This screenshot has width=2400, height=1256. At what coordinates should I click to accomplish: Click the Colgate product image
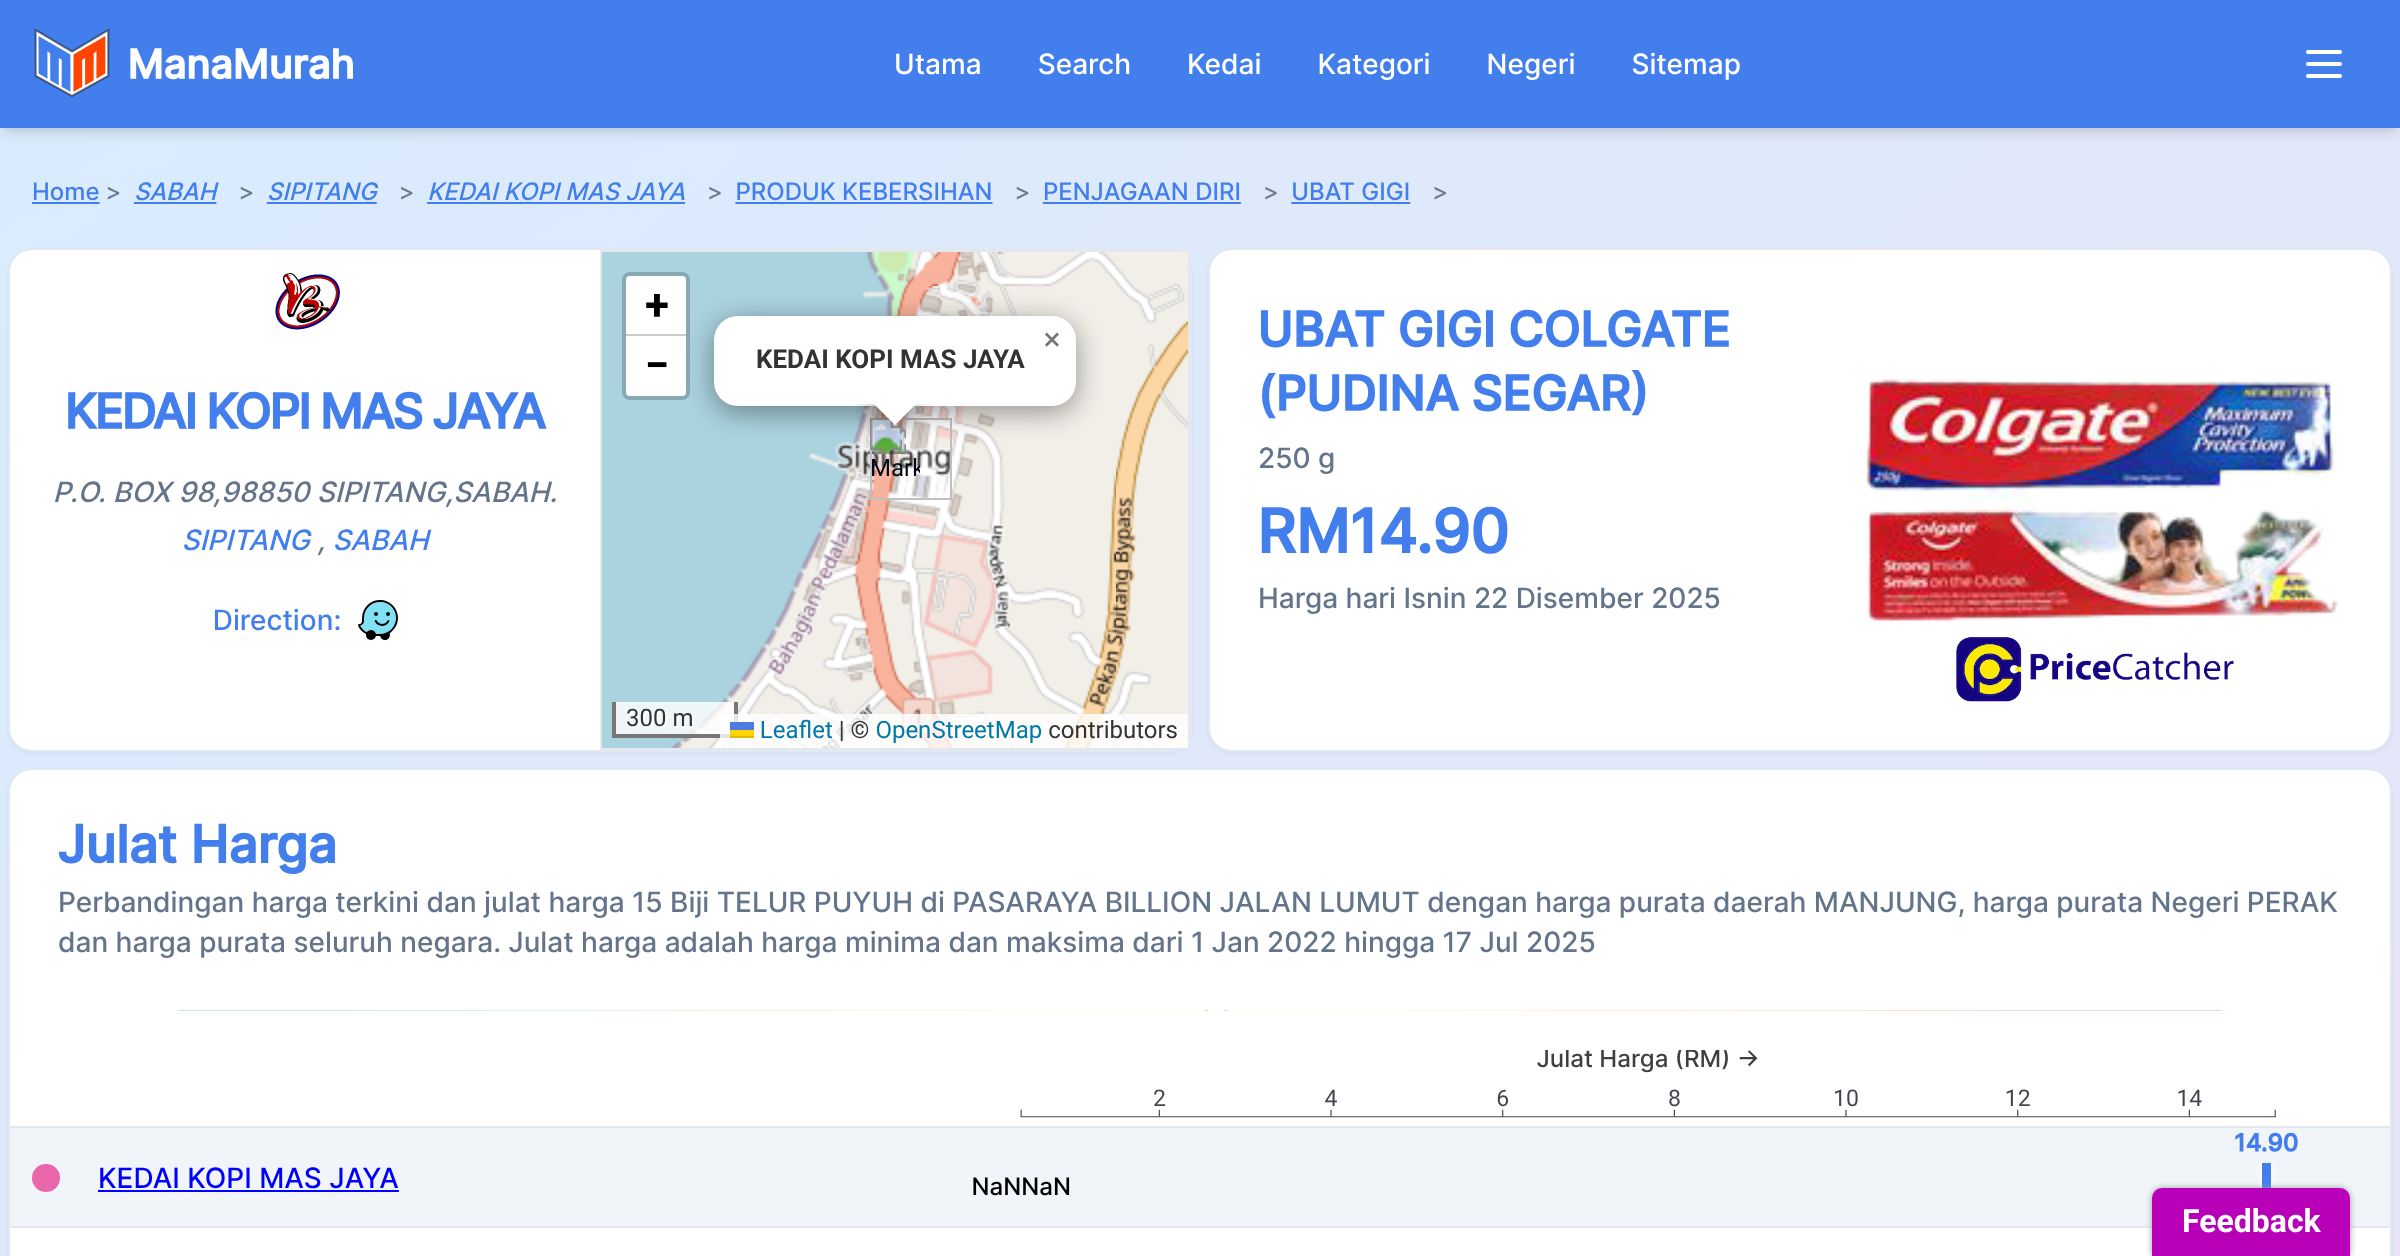(2100, 498)
